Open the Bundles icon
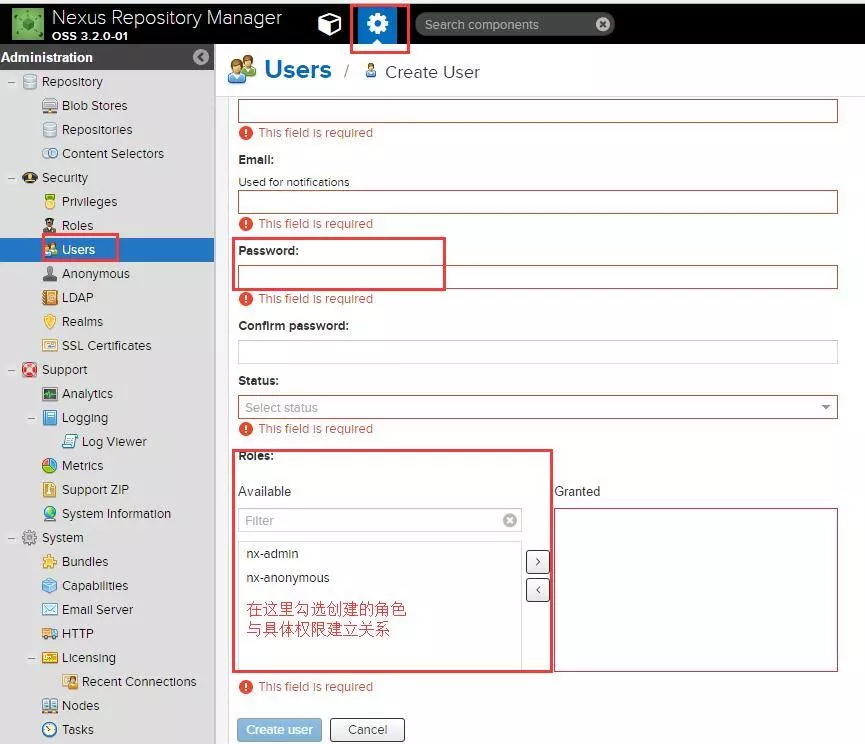865x744 pixels. tap(50, 561)
